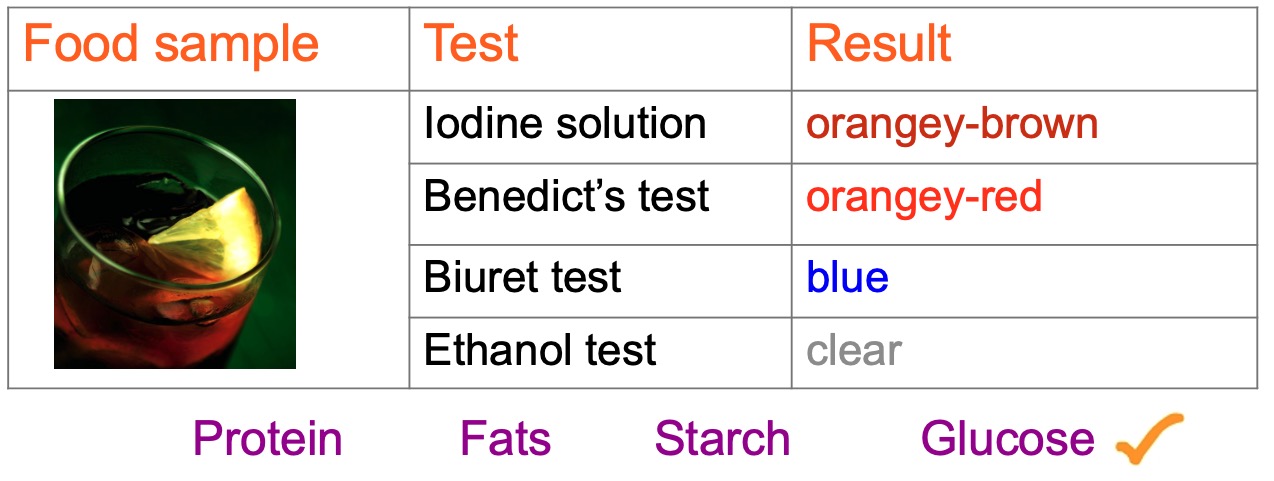Click the grey clear result text
This screenshot has width=1274, height=481.
coord(854,351)
